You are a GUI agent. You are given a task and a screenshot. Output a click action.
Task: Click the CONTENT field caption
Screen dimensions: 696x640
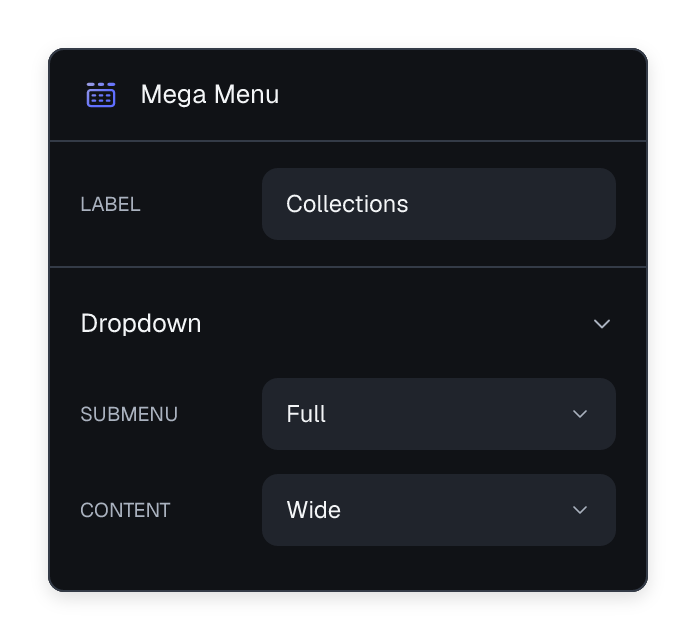125,510
